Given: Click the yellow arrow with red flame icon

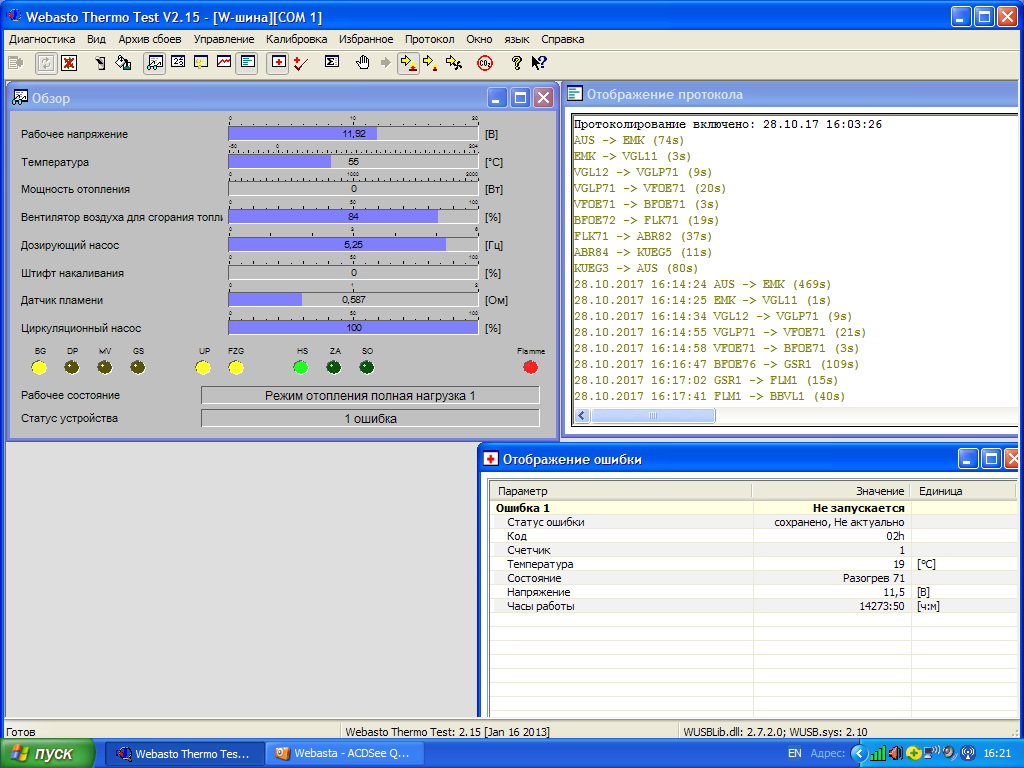Looking at the screenshot, I should (x=408, y=63).
